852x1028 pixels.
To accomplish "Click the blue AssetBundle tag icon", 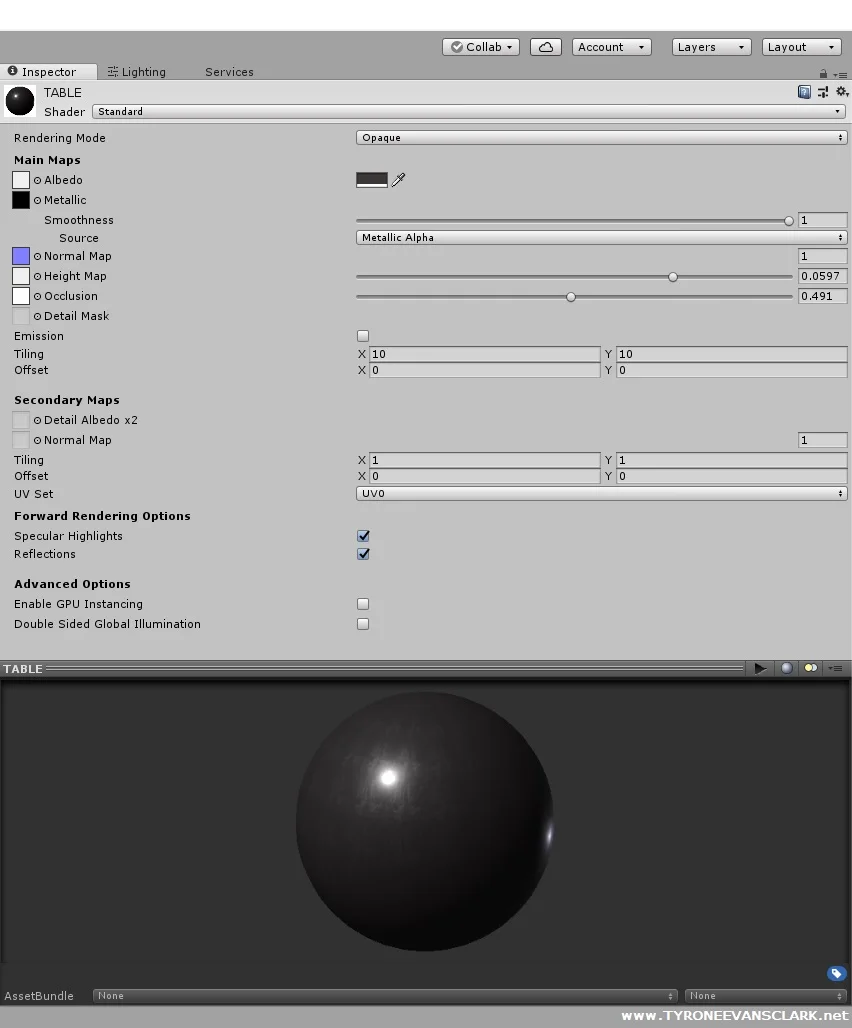I will 837,973.
